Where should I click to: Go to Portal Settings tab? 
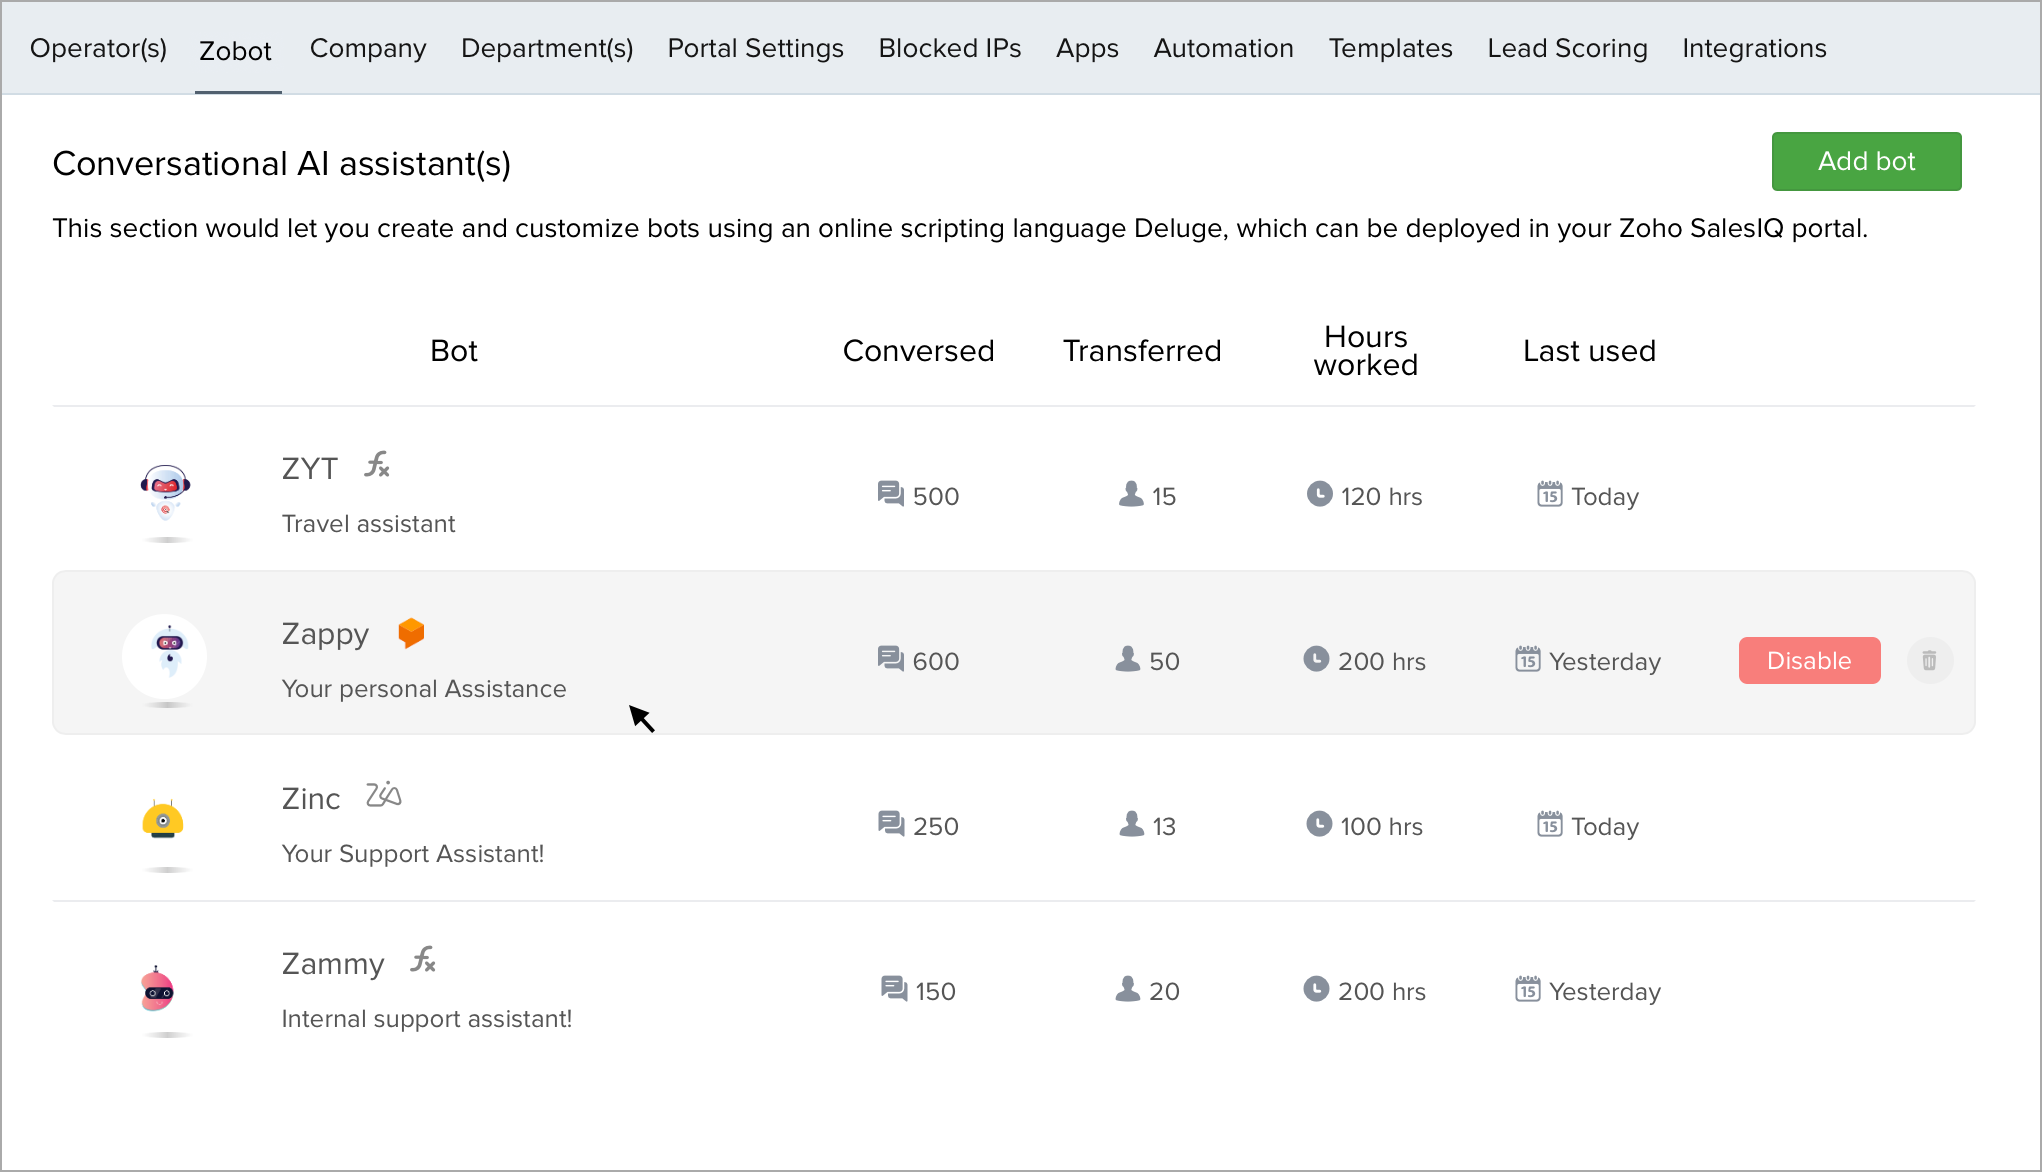(x=756, y=48)
